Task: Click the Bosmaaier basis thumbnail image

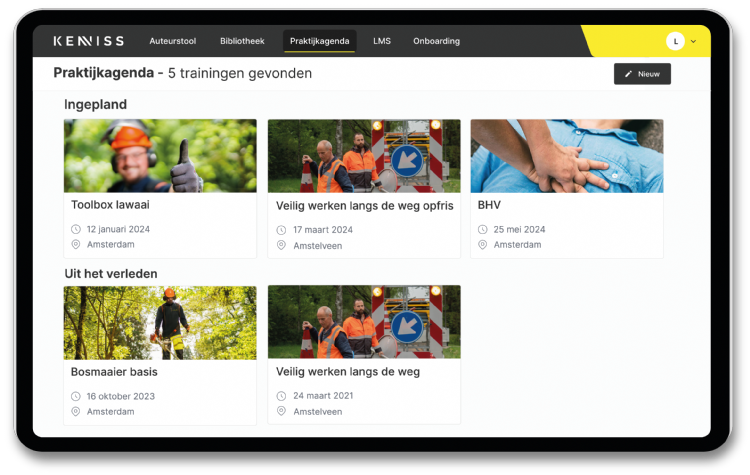Action: (x=160, y=322)
